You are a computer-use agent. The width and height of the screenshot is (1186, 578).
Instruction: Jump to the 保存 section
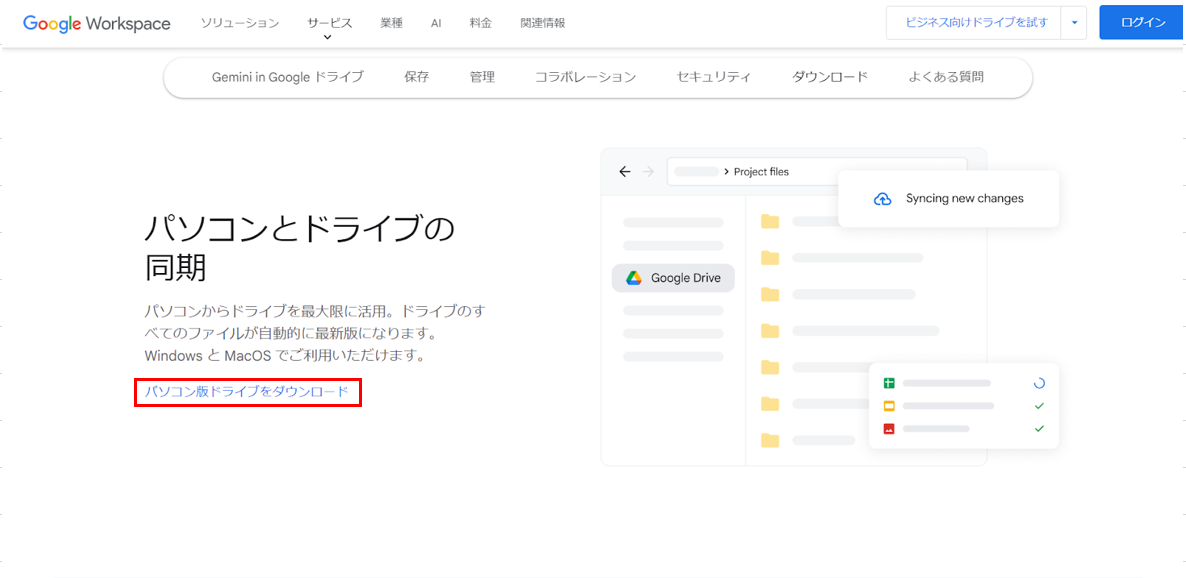coord(417,76)
